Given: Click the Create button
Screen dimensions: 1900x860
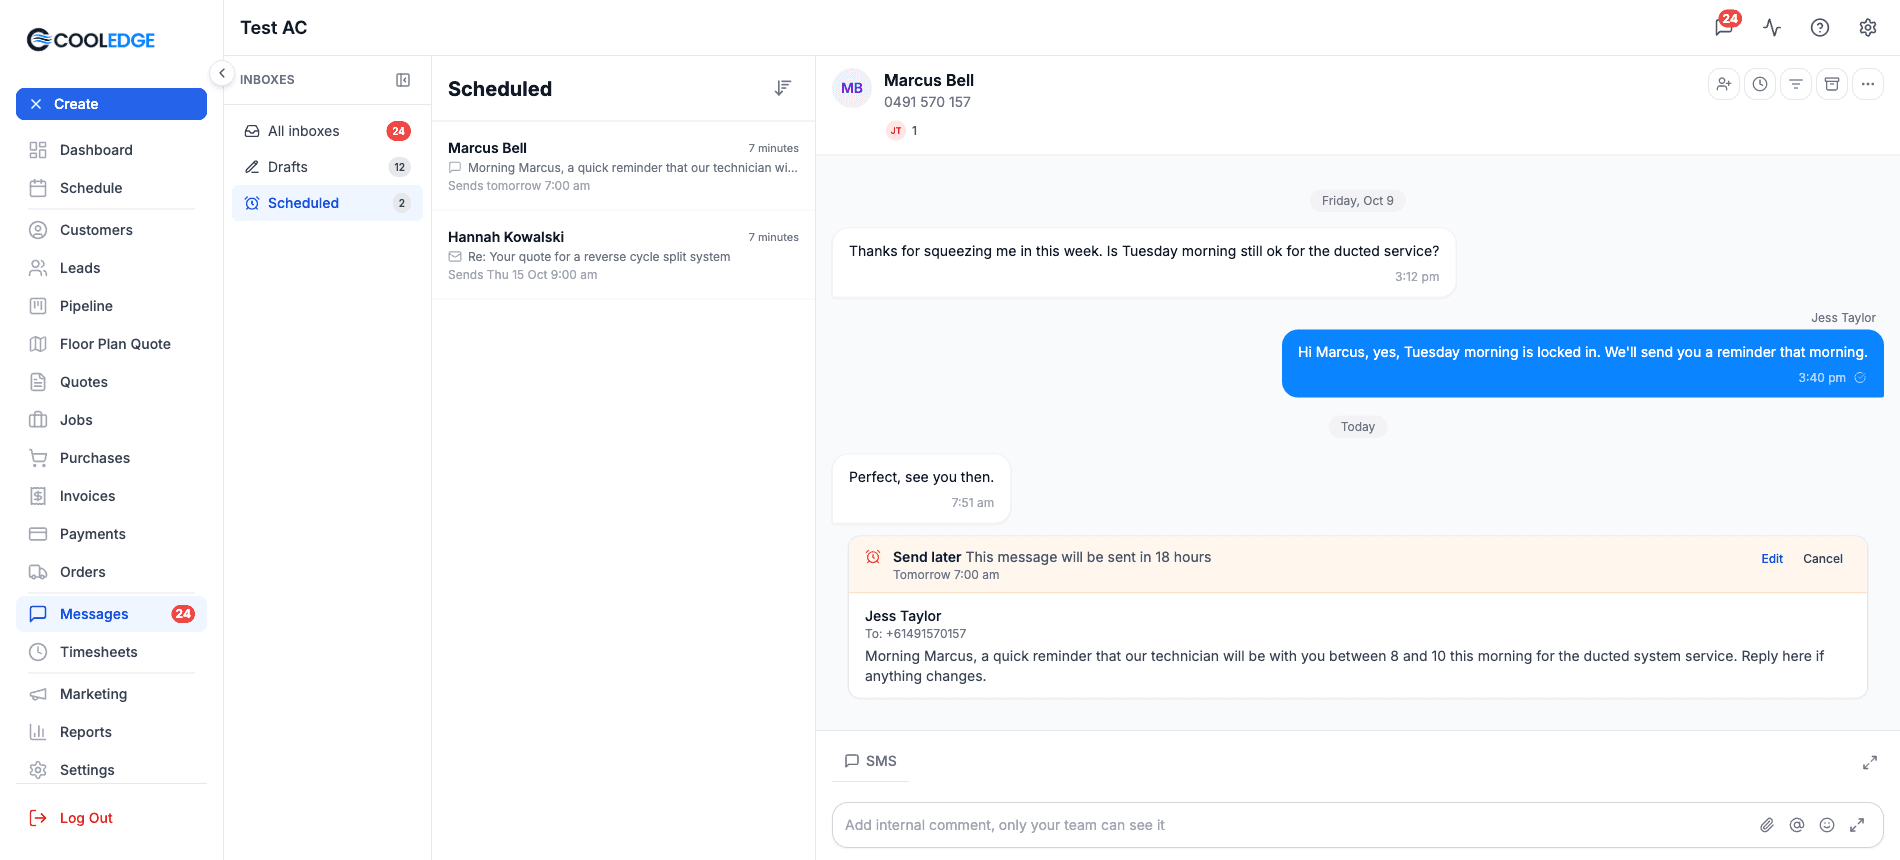Looking at the screenshot, I should [111, 104].
